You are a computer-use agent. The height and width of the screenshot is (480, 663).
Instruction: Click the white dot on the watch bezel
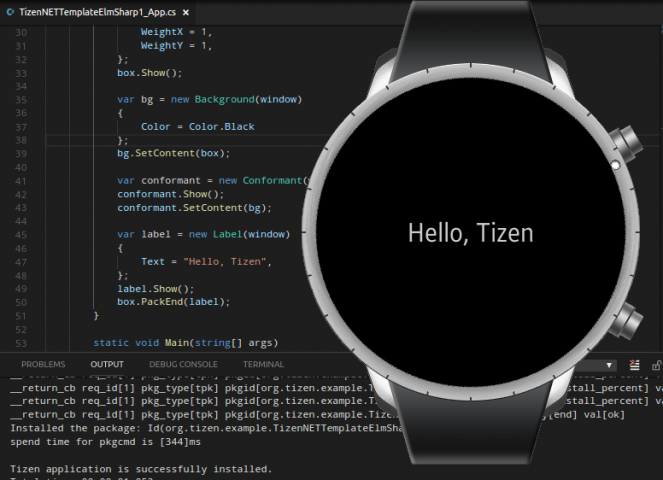pyautogui.click(x=615, y=165)
